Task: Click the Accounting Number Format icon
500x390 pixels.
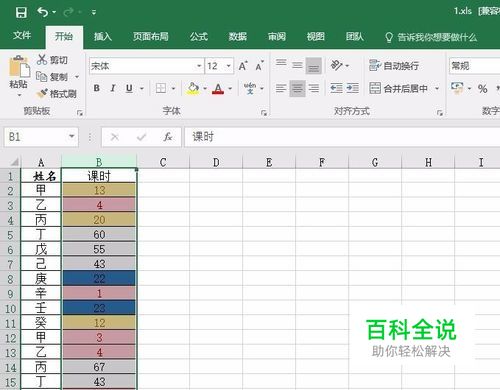Action: (457, 88)
